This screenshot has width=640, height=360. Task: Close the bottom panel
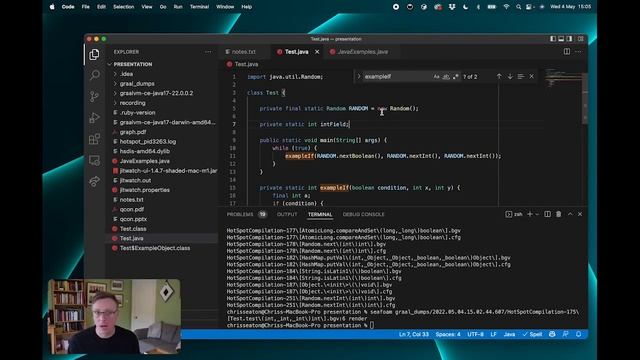580,214
